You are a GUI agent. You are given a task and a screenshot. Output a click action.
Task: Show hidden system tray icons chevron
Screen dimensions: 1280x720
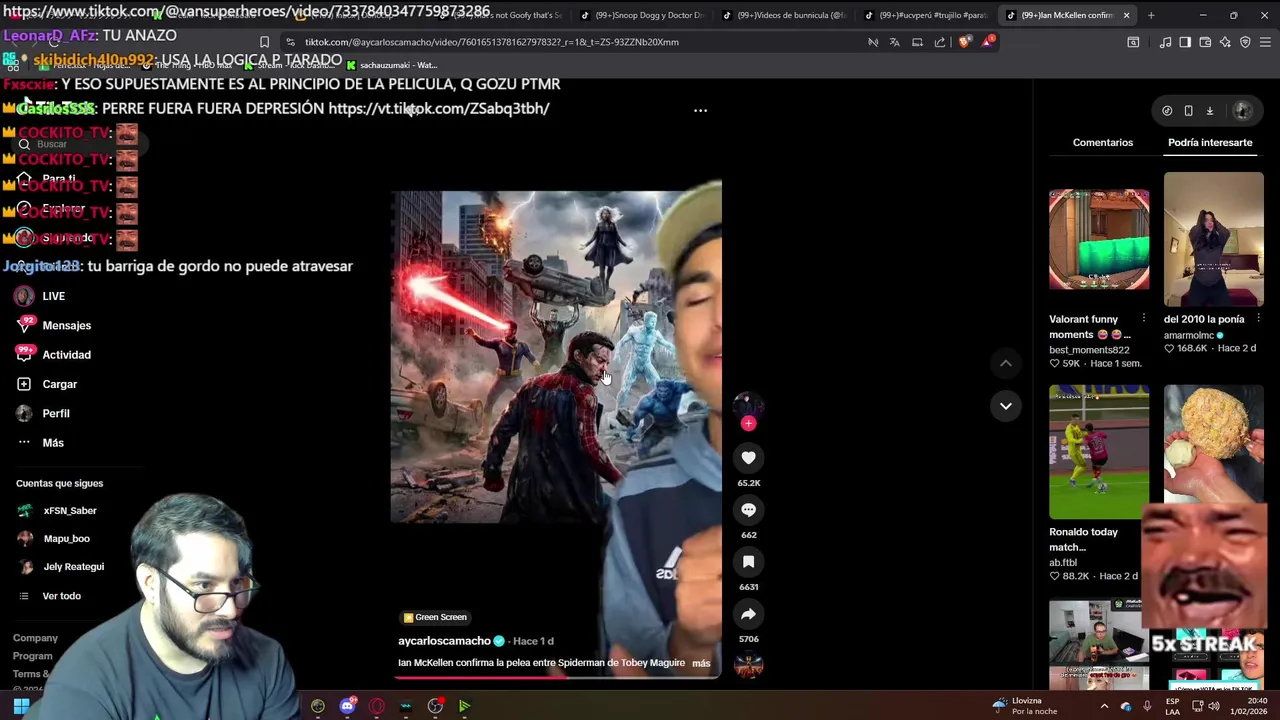[1104, 706]
